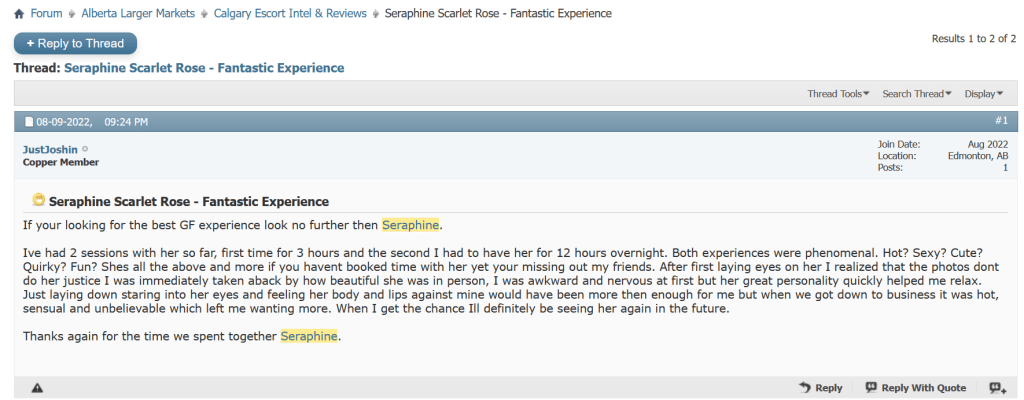Go to Forum breadcrumb link
This screenshot has width=1024, height=400.
46,14
